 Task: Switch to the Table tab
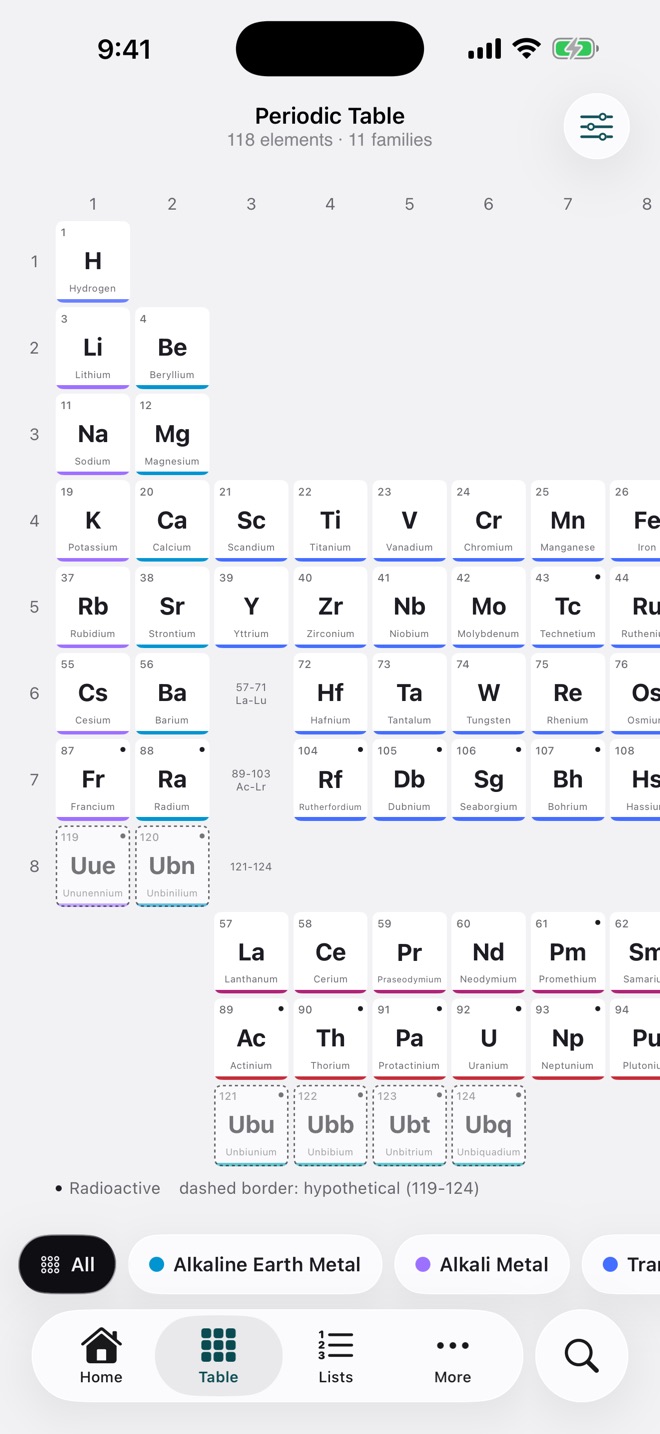(218, 1356)
